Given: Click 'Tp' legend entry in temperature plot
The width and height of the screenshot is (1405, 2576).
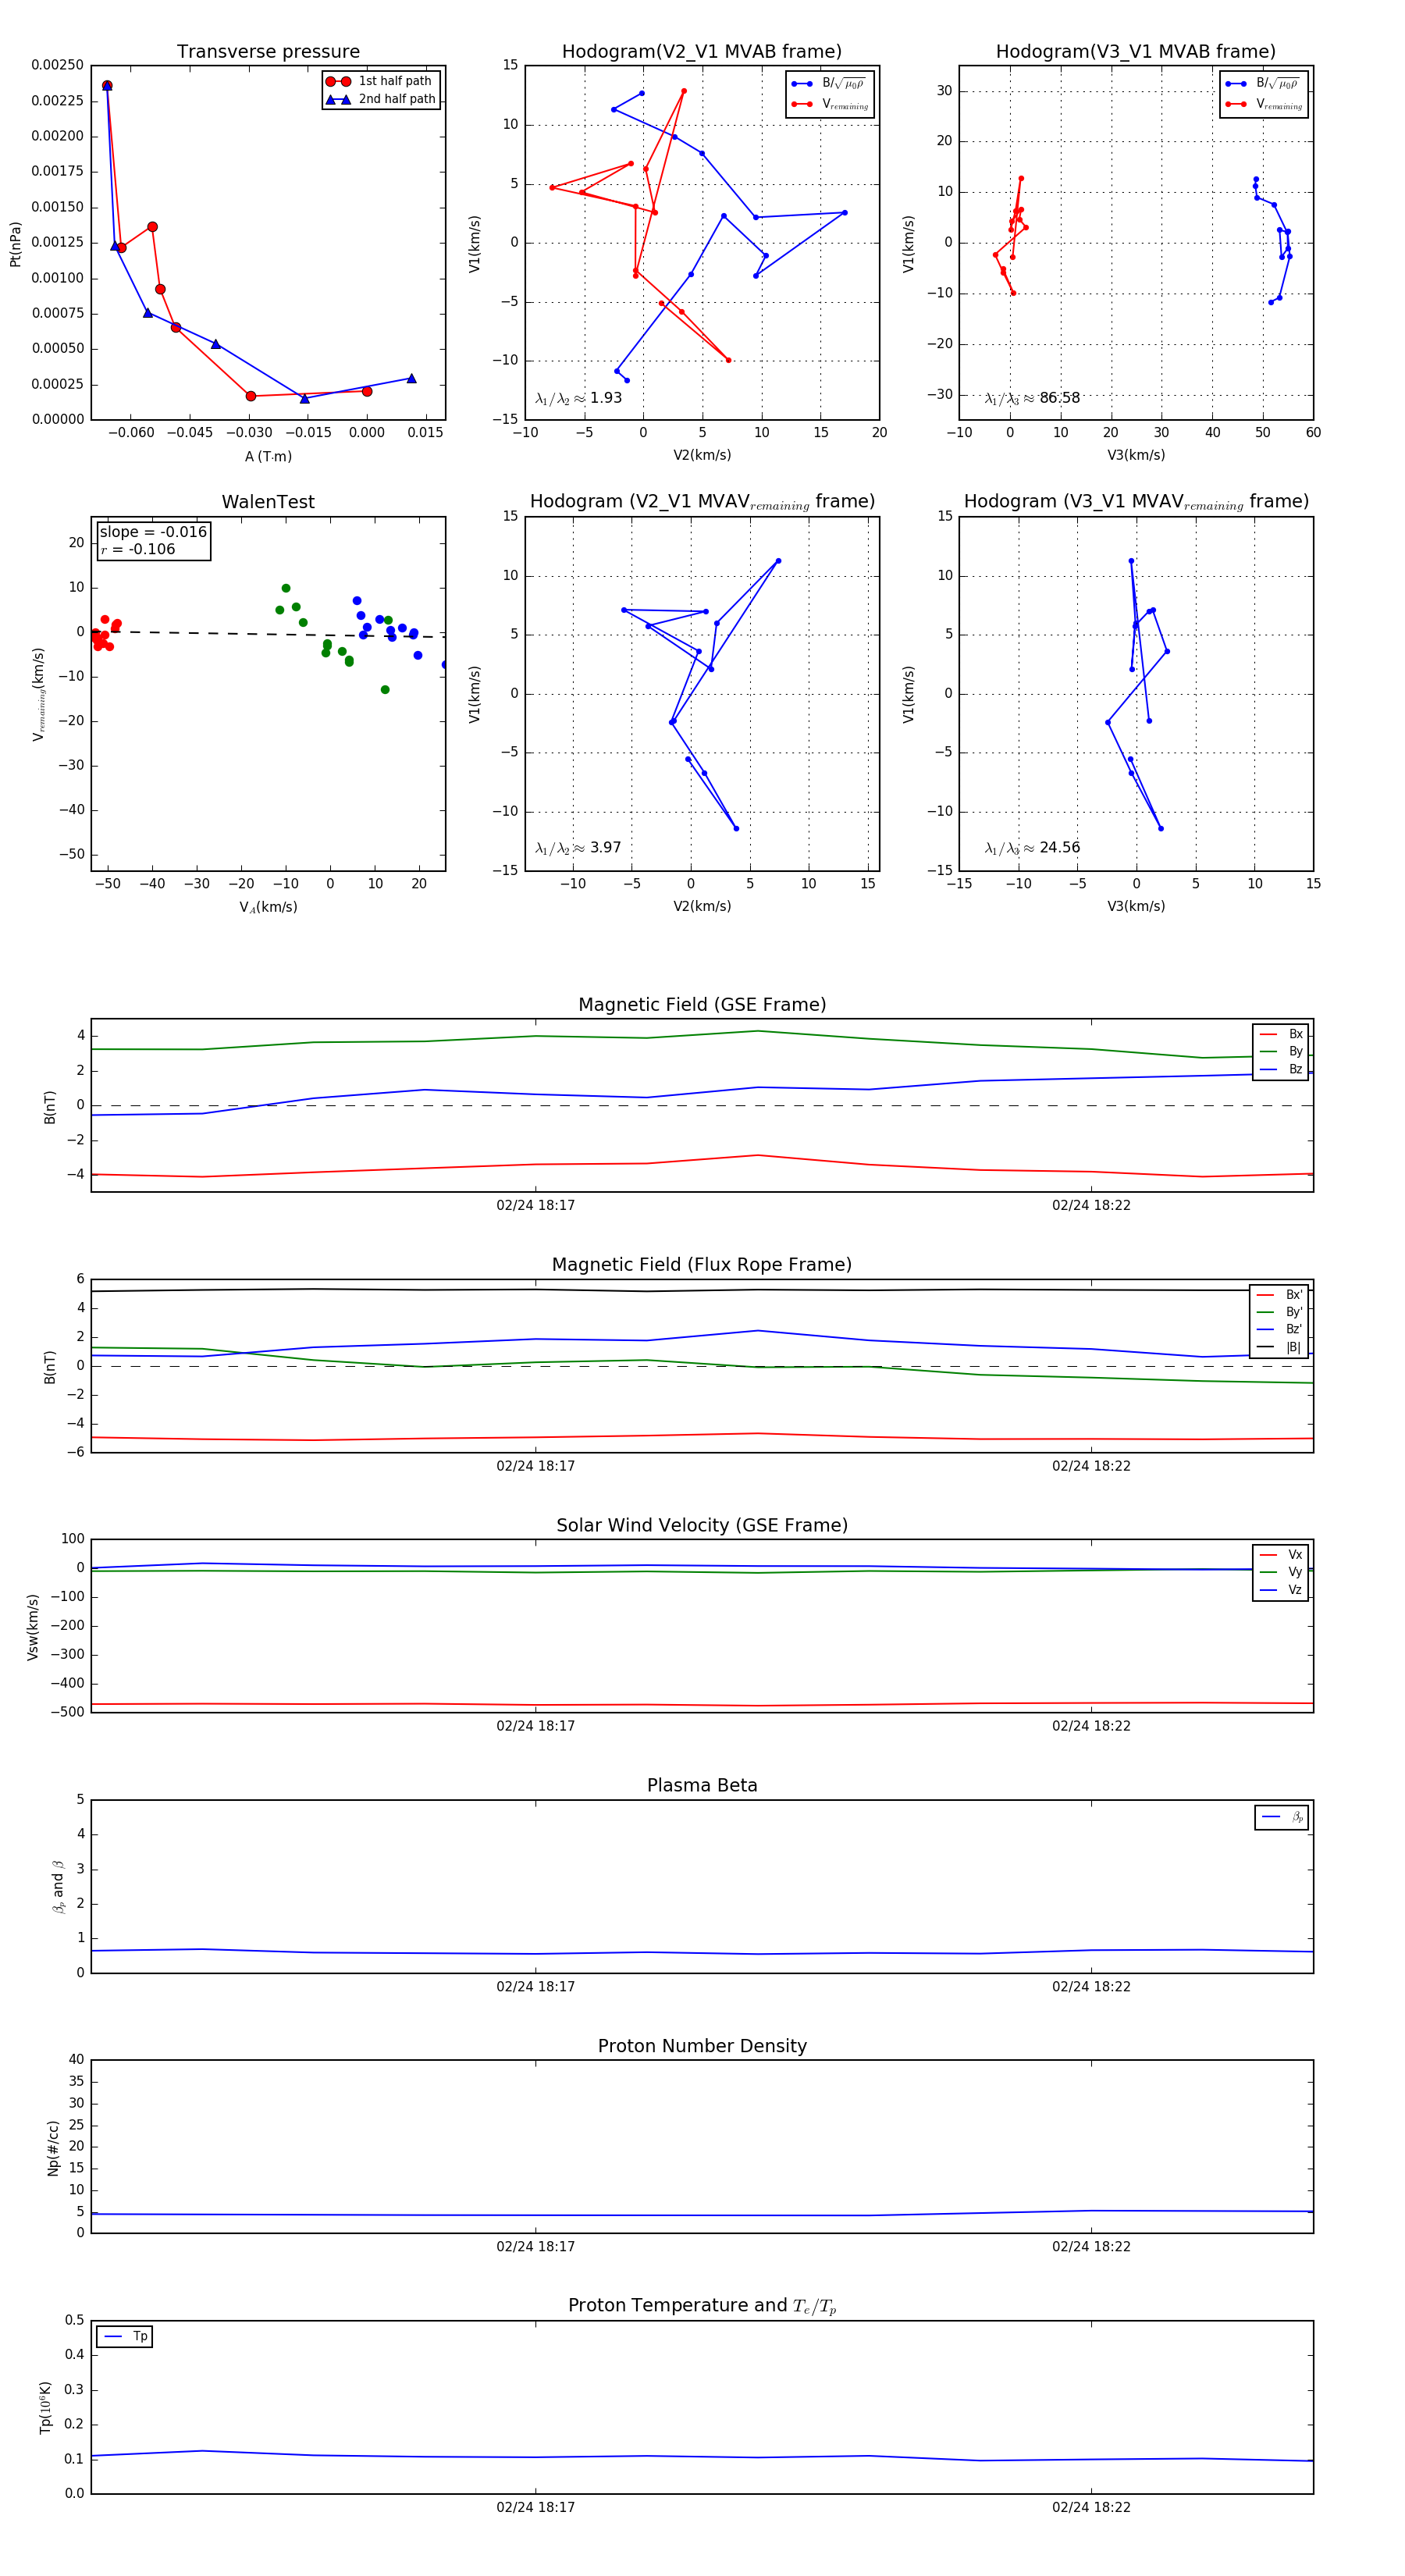Looking at the screenshot, I should [x=125, y=2336].
